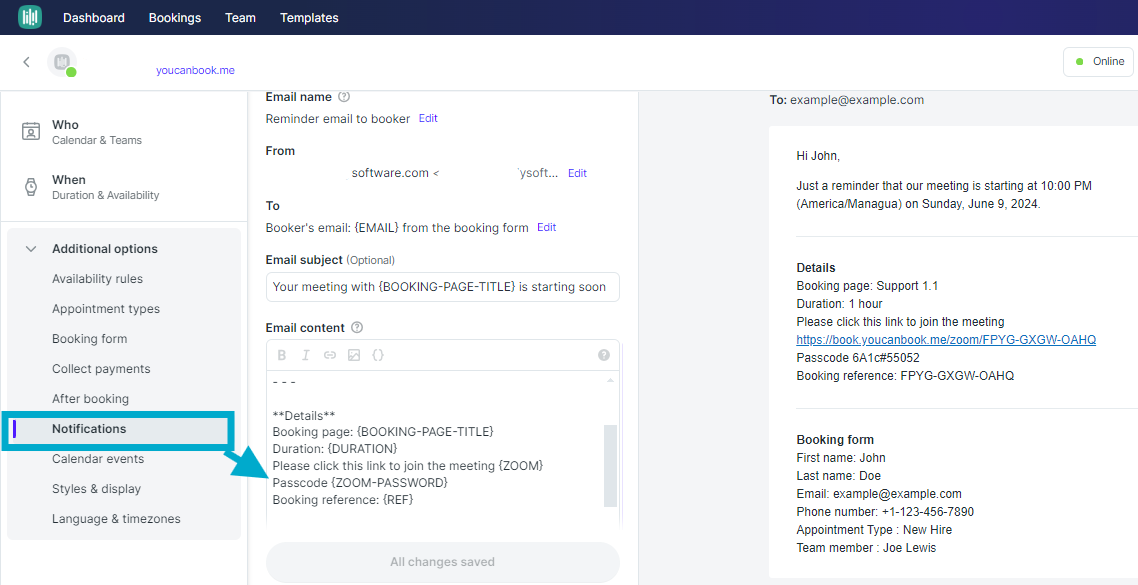Collapse the Additional options section
The image size is (1138, 585).
pos(31,249)
